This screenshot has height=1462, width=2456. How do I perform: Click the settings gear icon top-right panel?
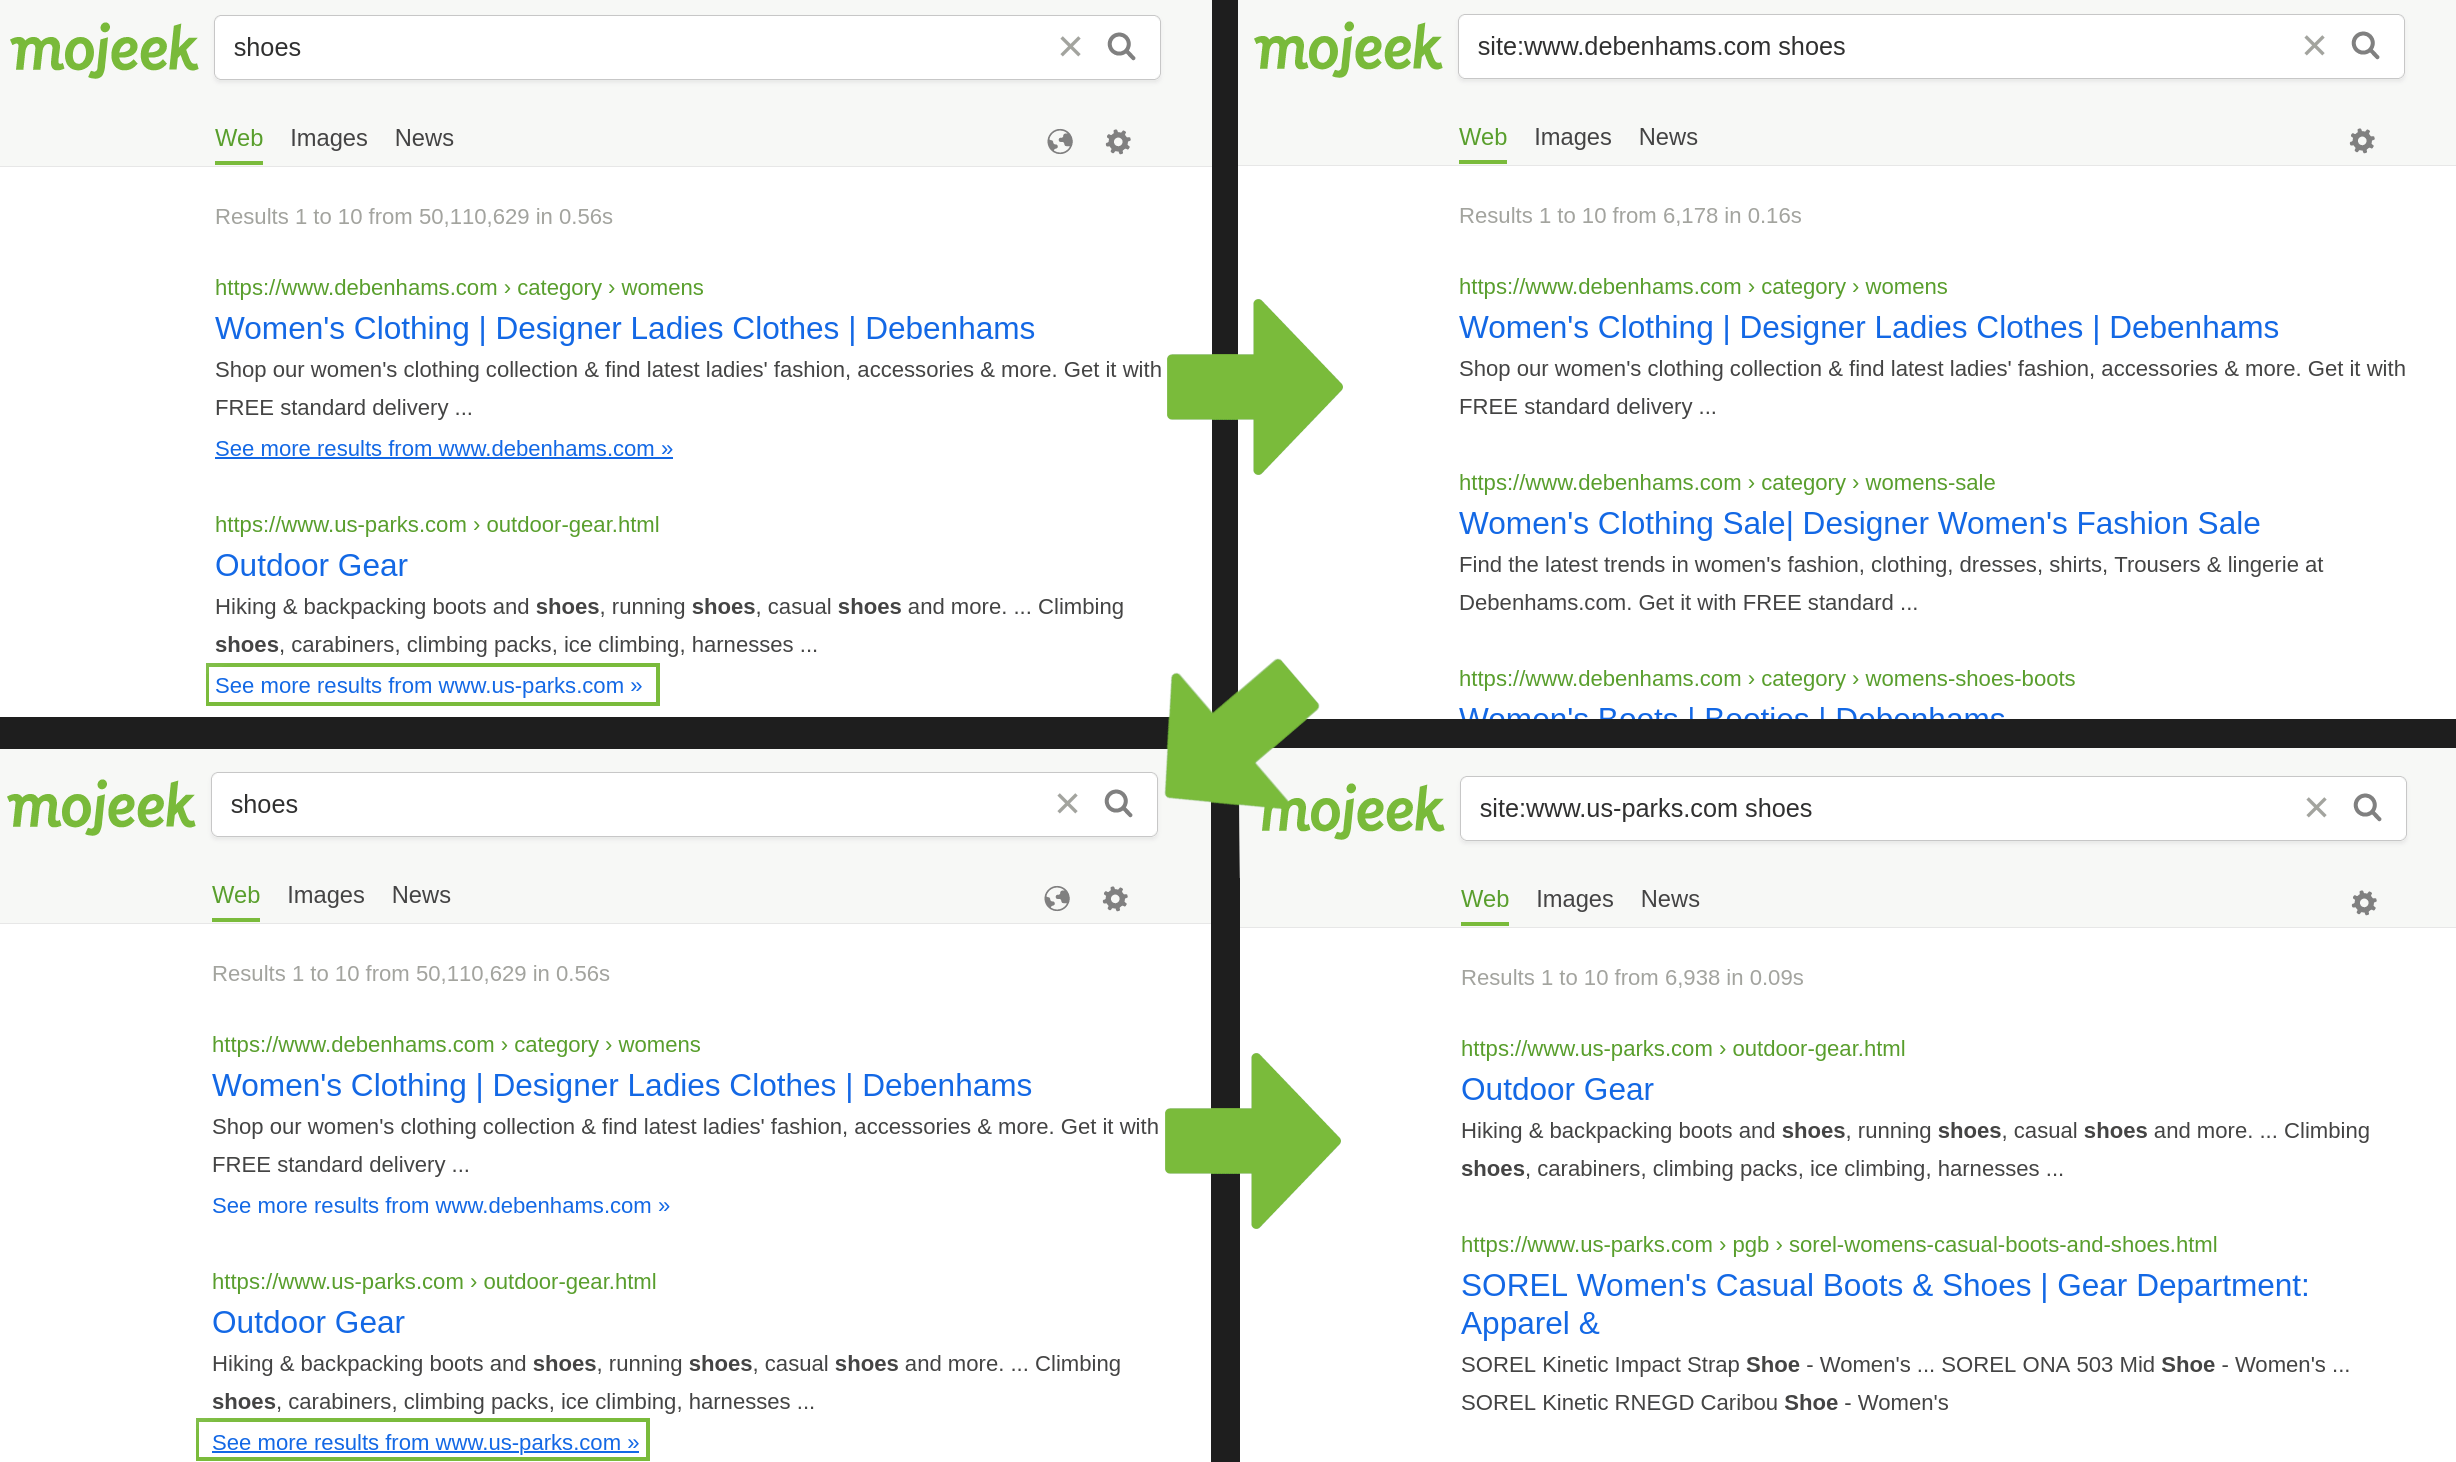point(2362,139)
